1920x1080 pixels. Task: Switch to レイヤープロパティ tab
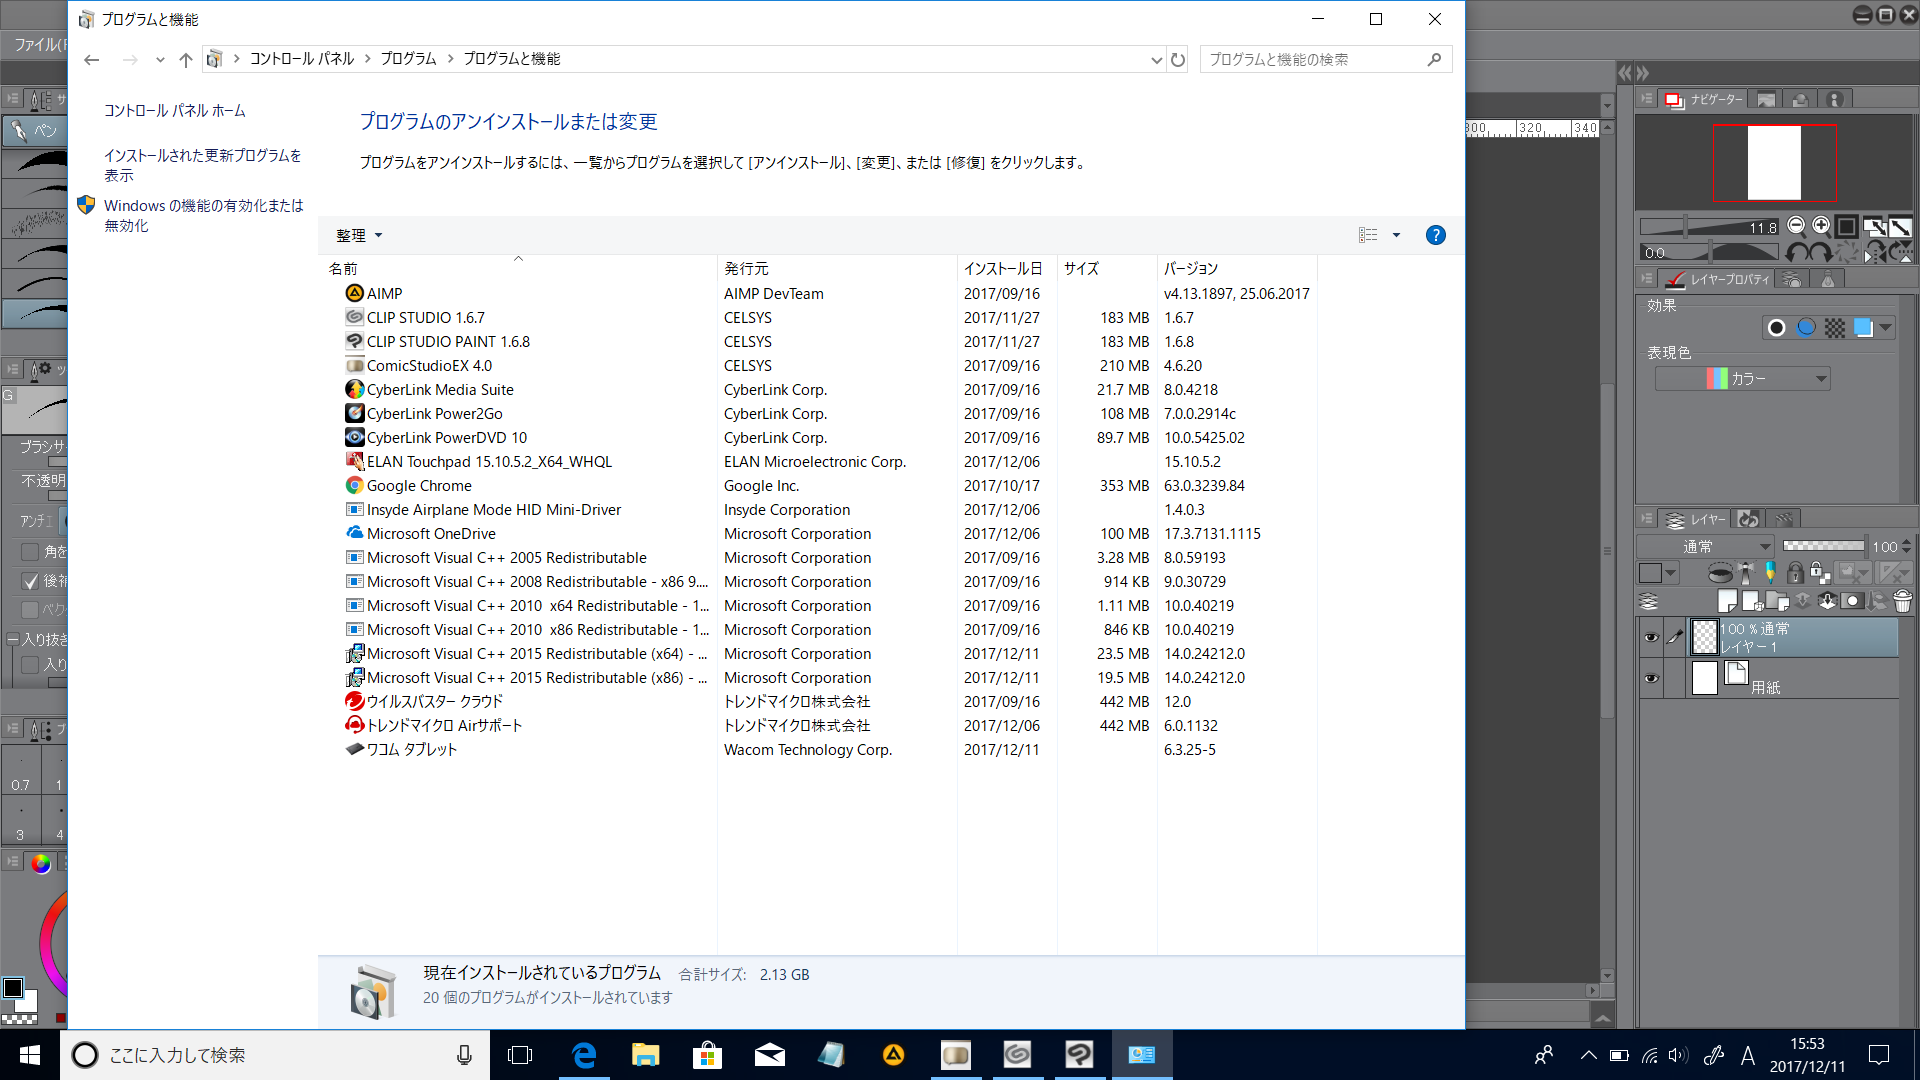1717,280
